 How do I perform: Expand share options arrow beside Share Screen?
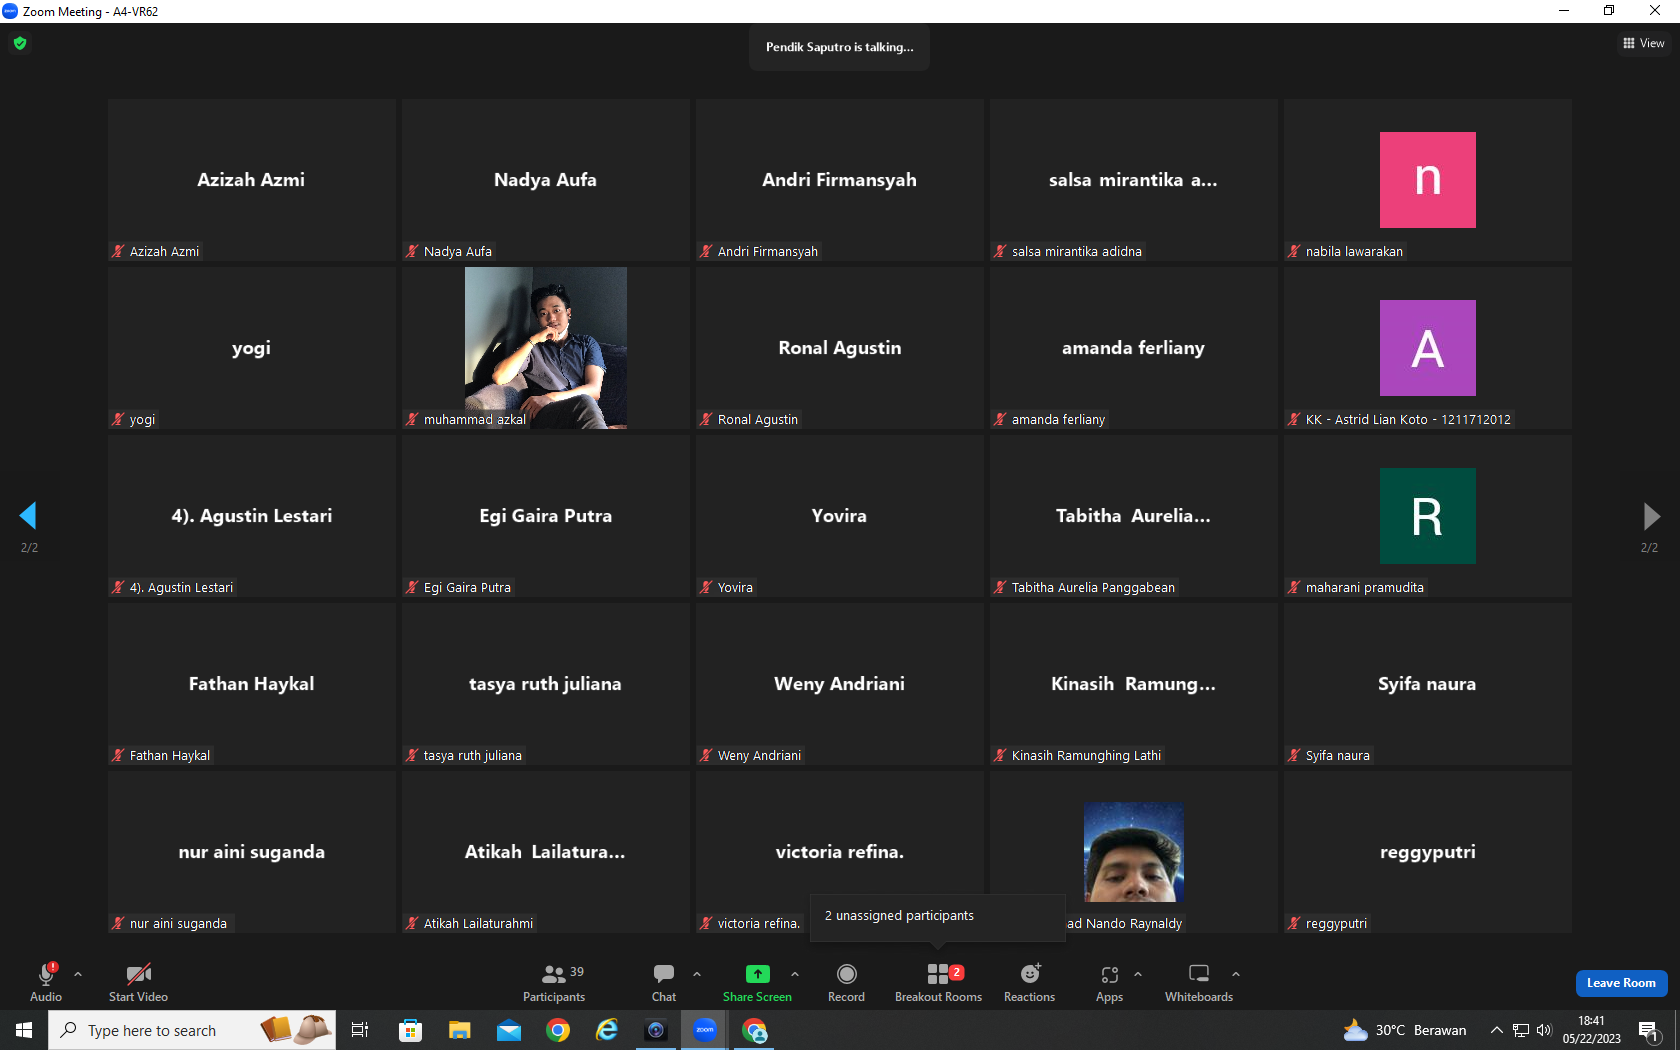[795, 973]
